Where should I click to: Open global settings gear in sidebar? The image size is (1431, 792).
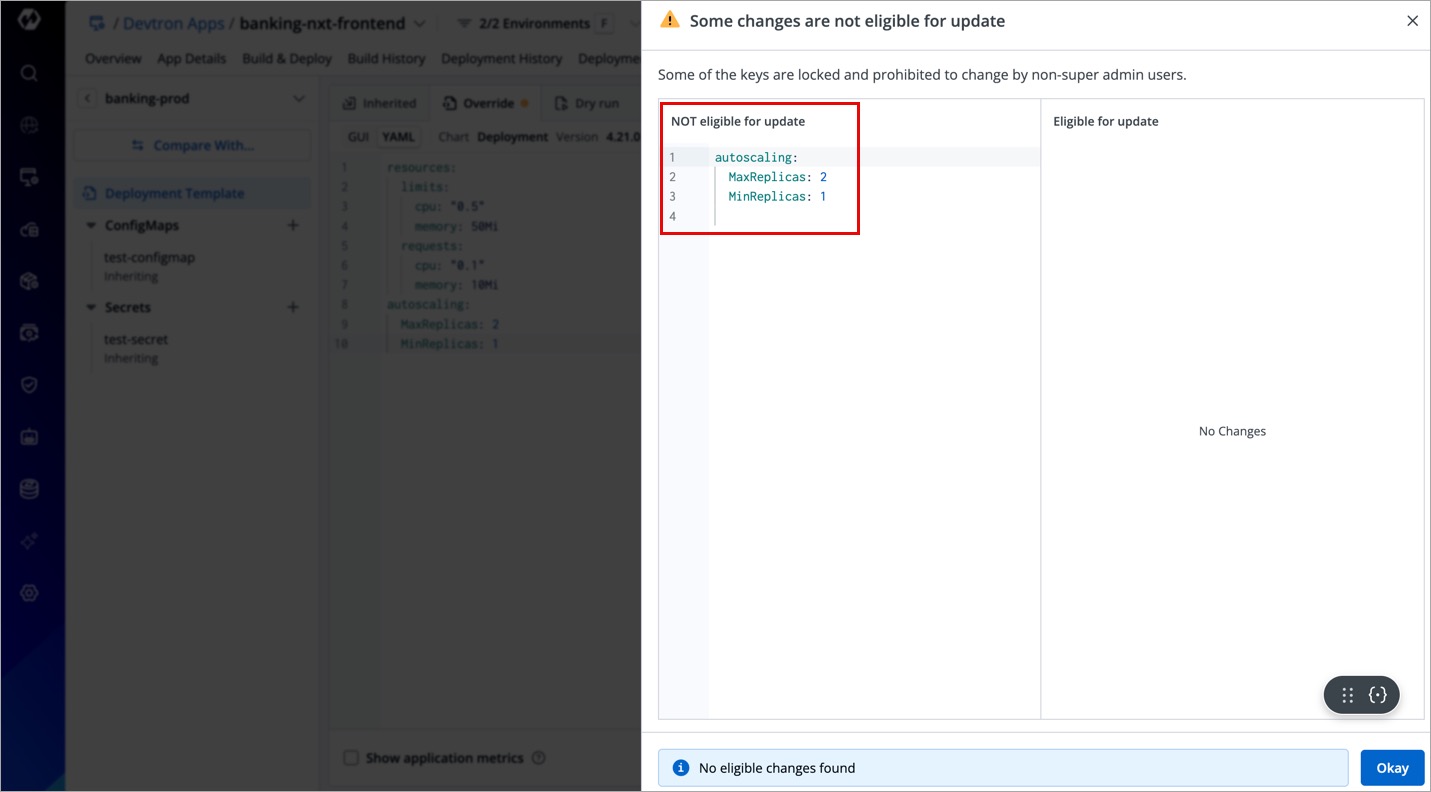point(29,593)
